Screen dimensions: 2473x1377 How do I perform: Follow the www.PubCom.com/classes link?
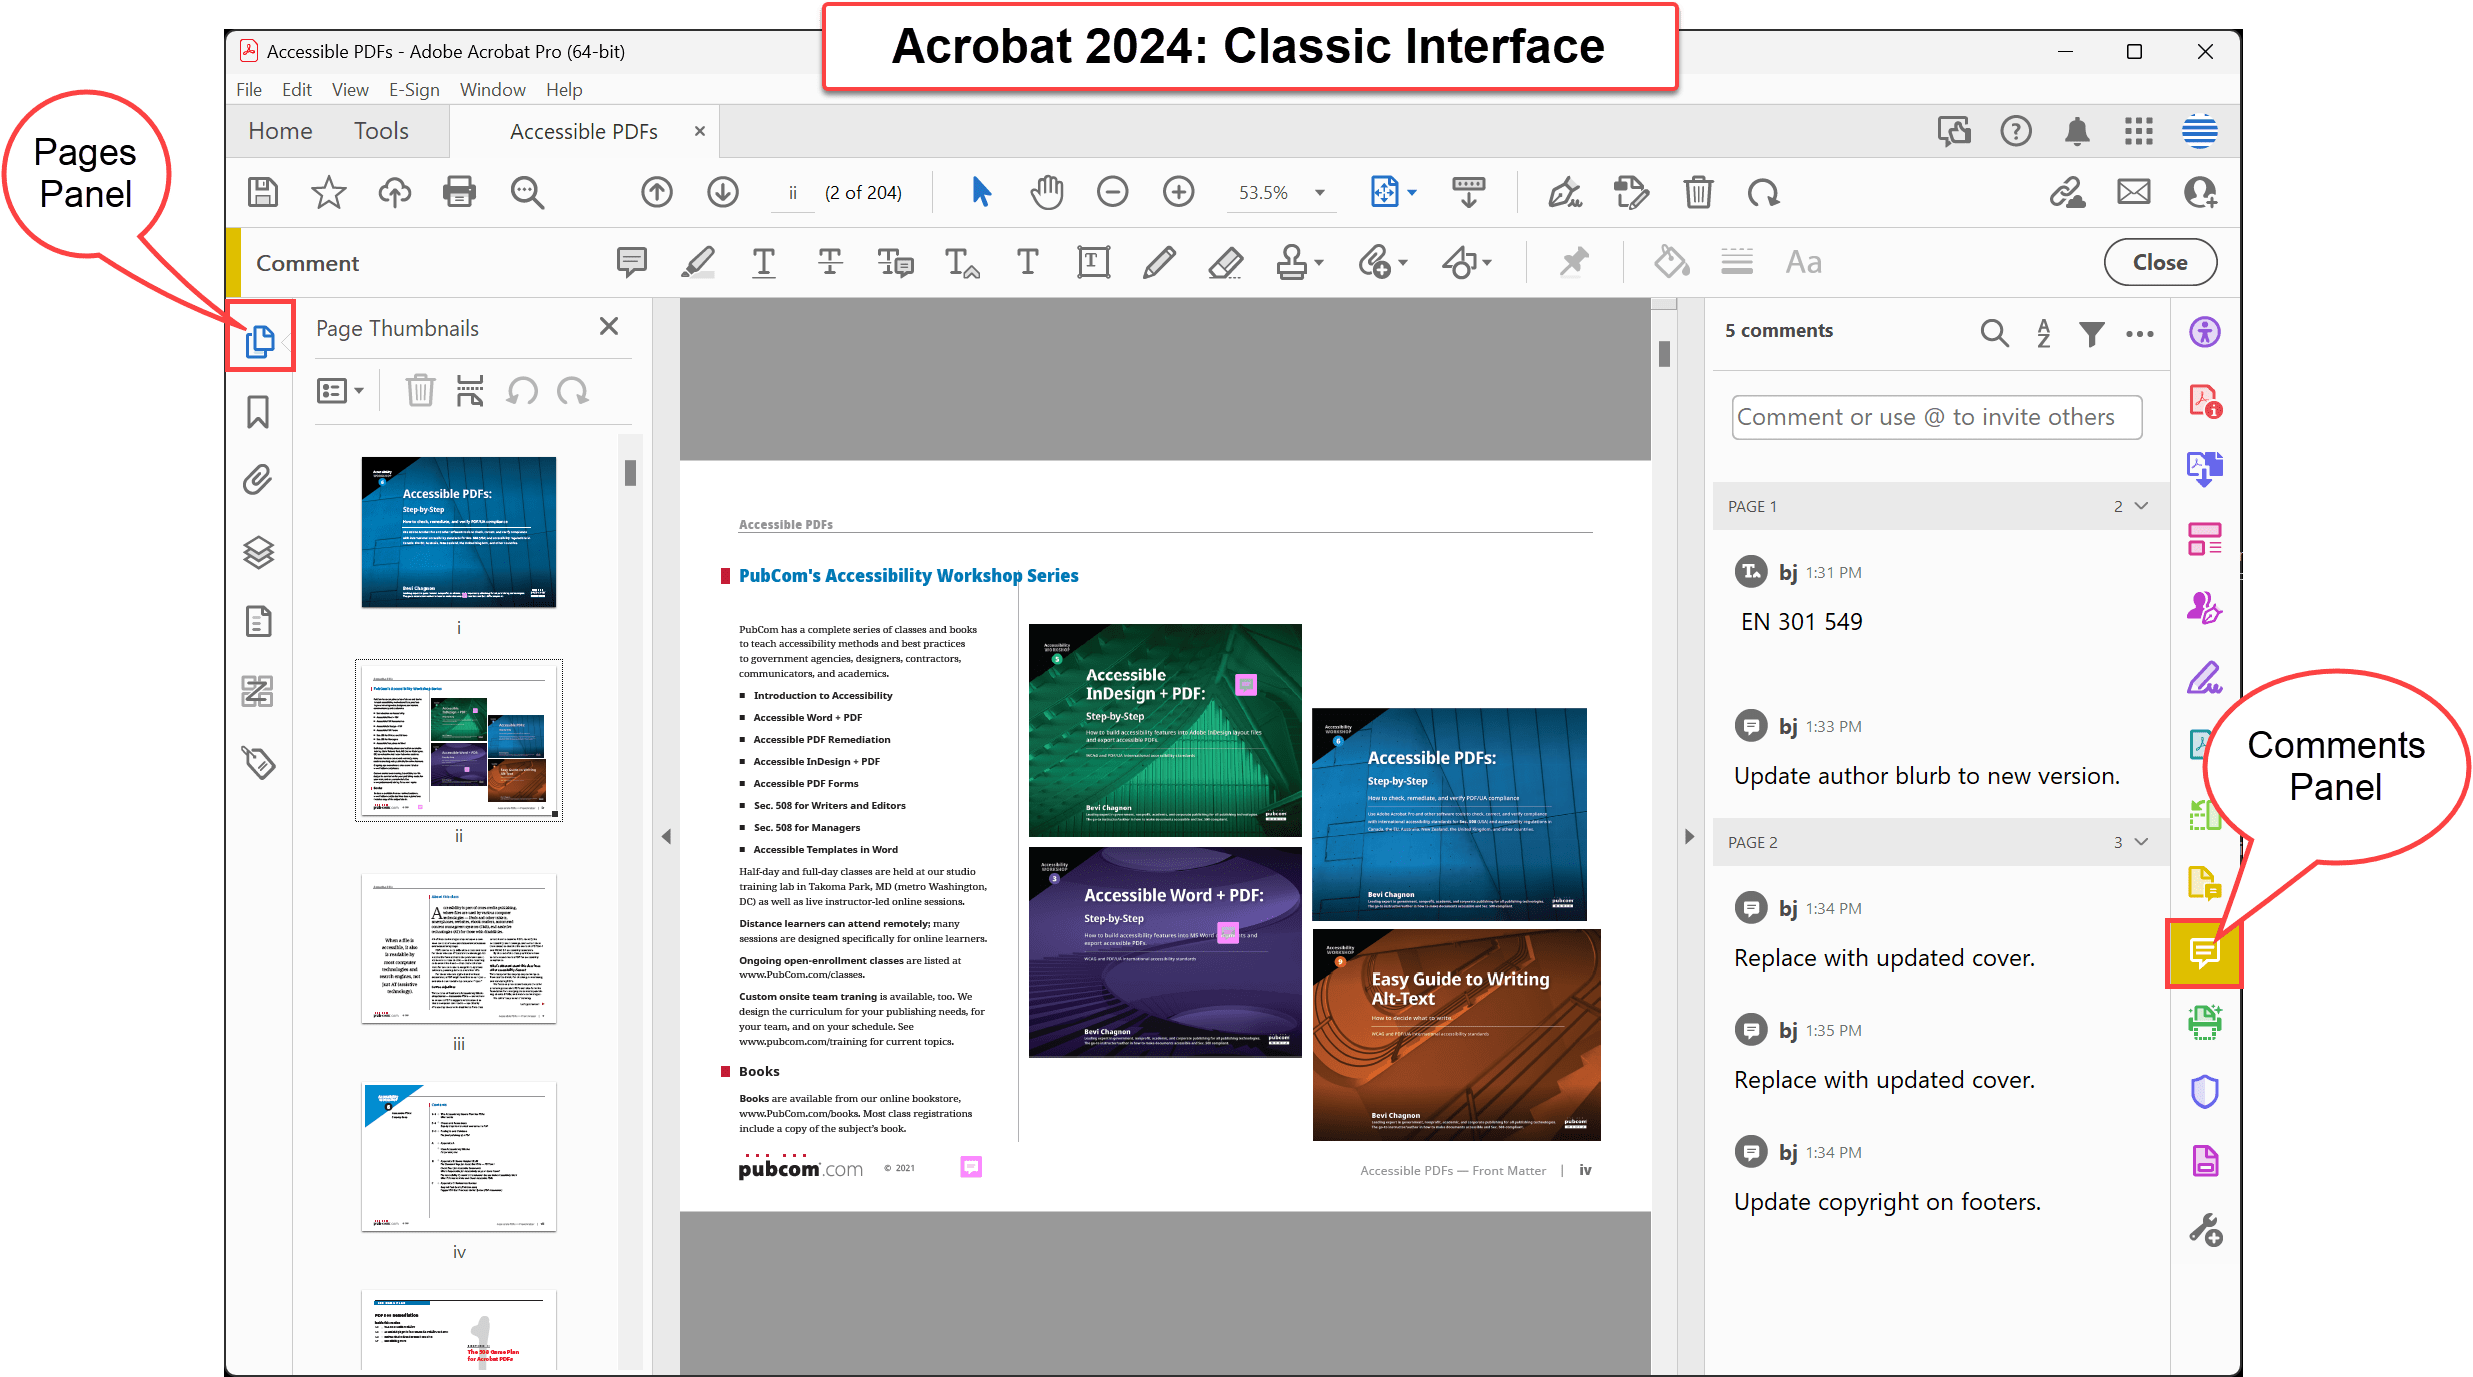(x=800, y=974)
